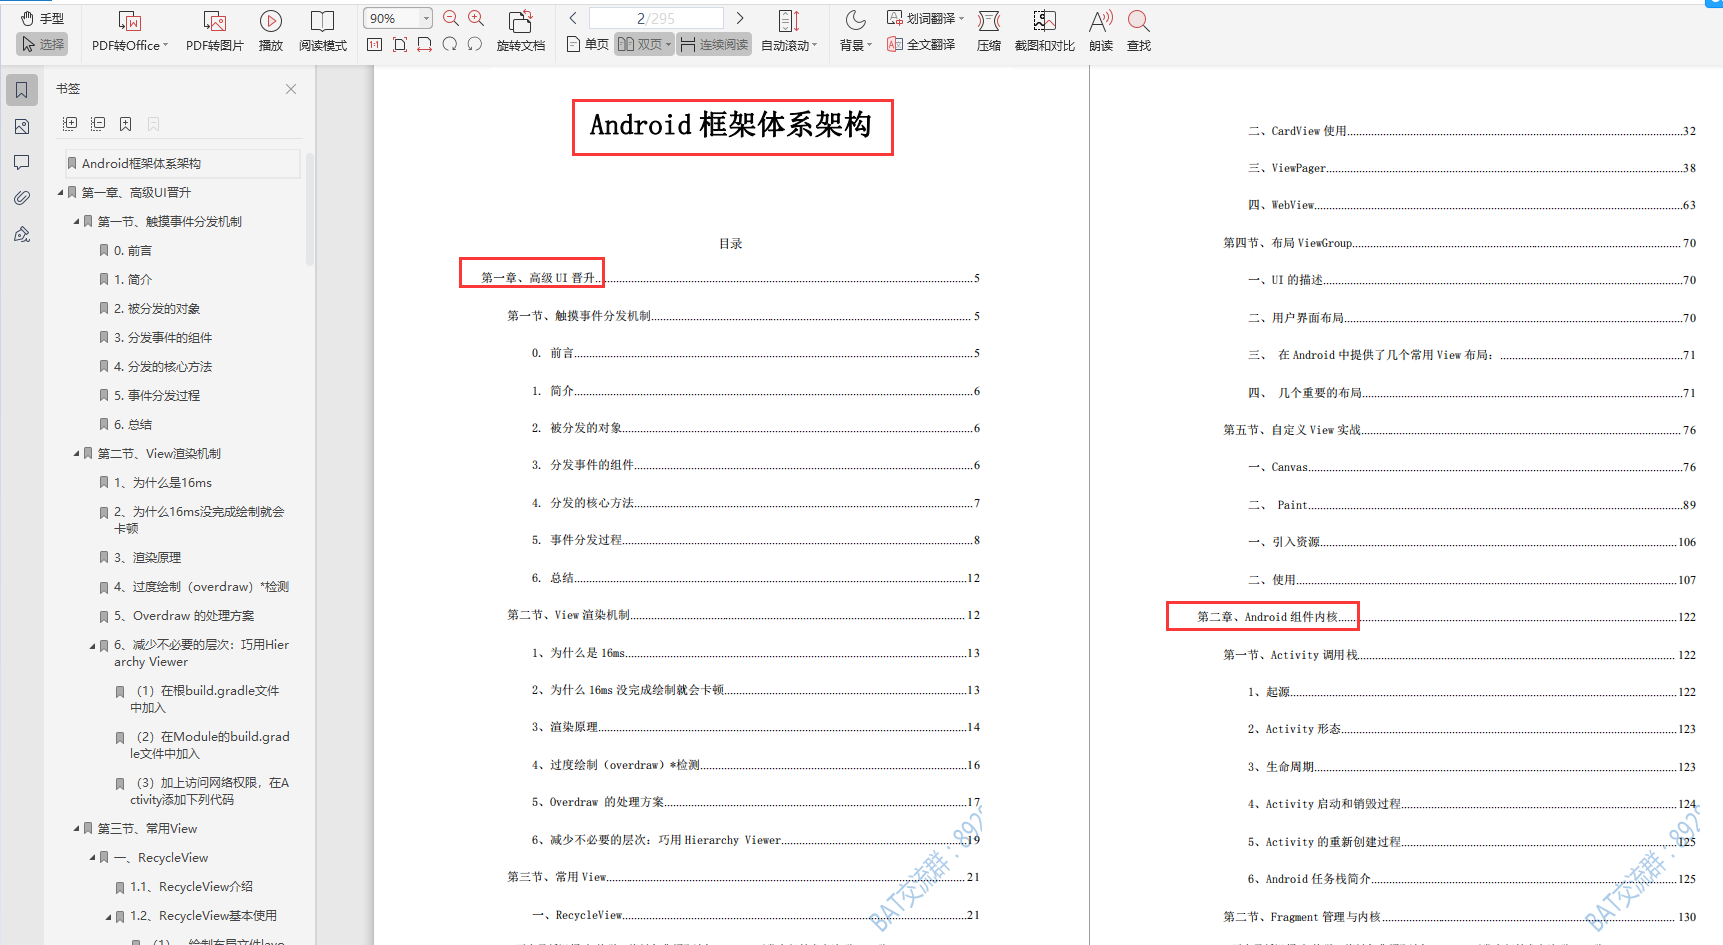
Task: Open comments panel in sidebar
Action: 22,162
